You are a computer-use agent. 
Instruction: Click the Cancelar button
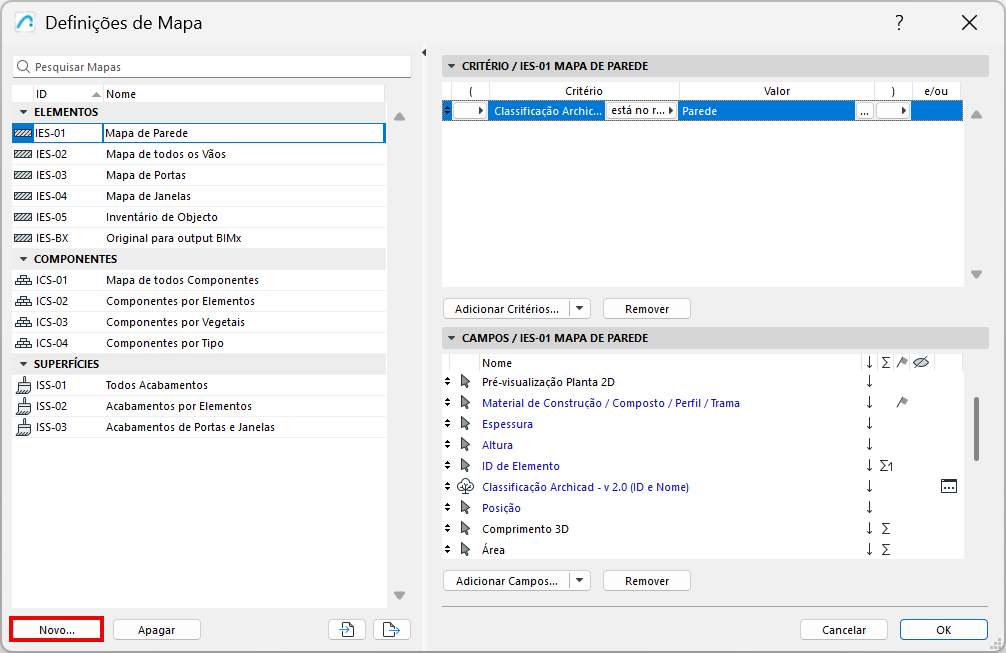[x=844, y=630]
